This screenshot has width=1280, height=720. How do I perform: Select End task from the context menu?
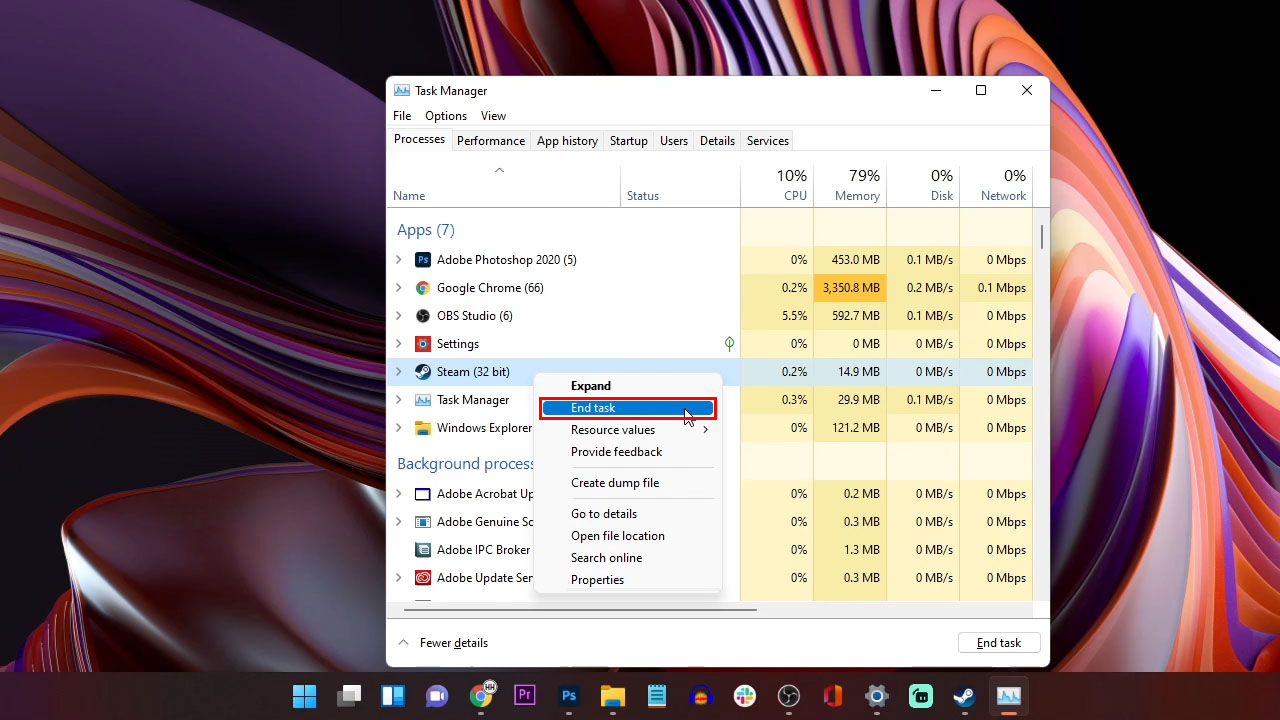point(593,407)
